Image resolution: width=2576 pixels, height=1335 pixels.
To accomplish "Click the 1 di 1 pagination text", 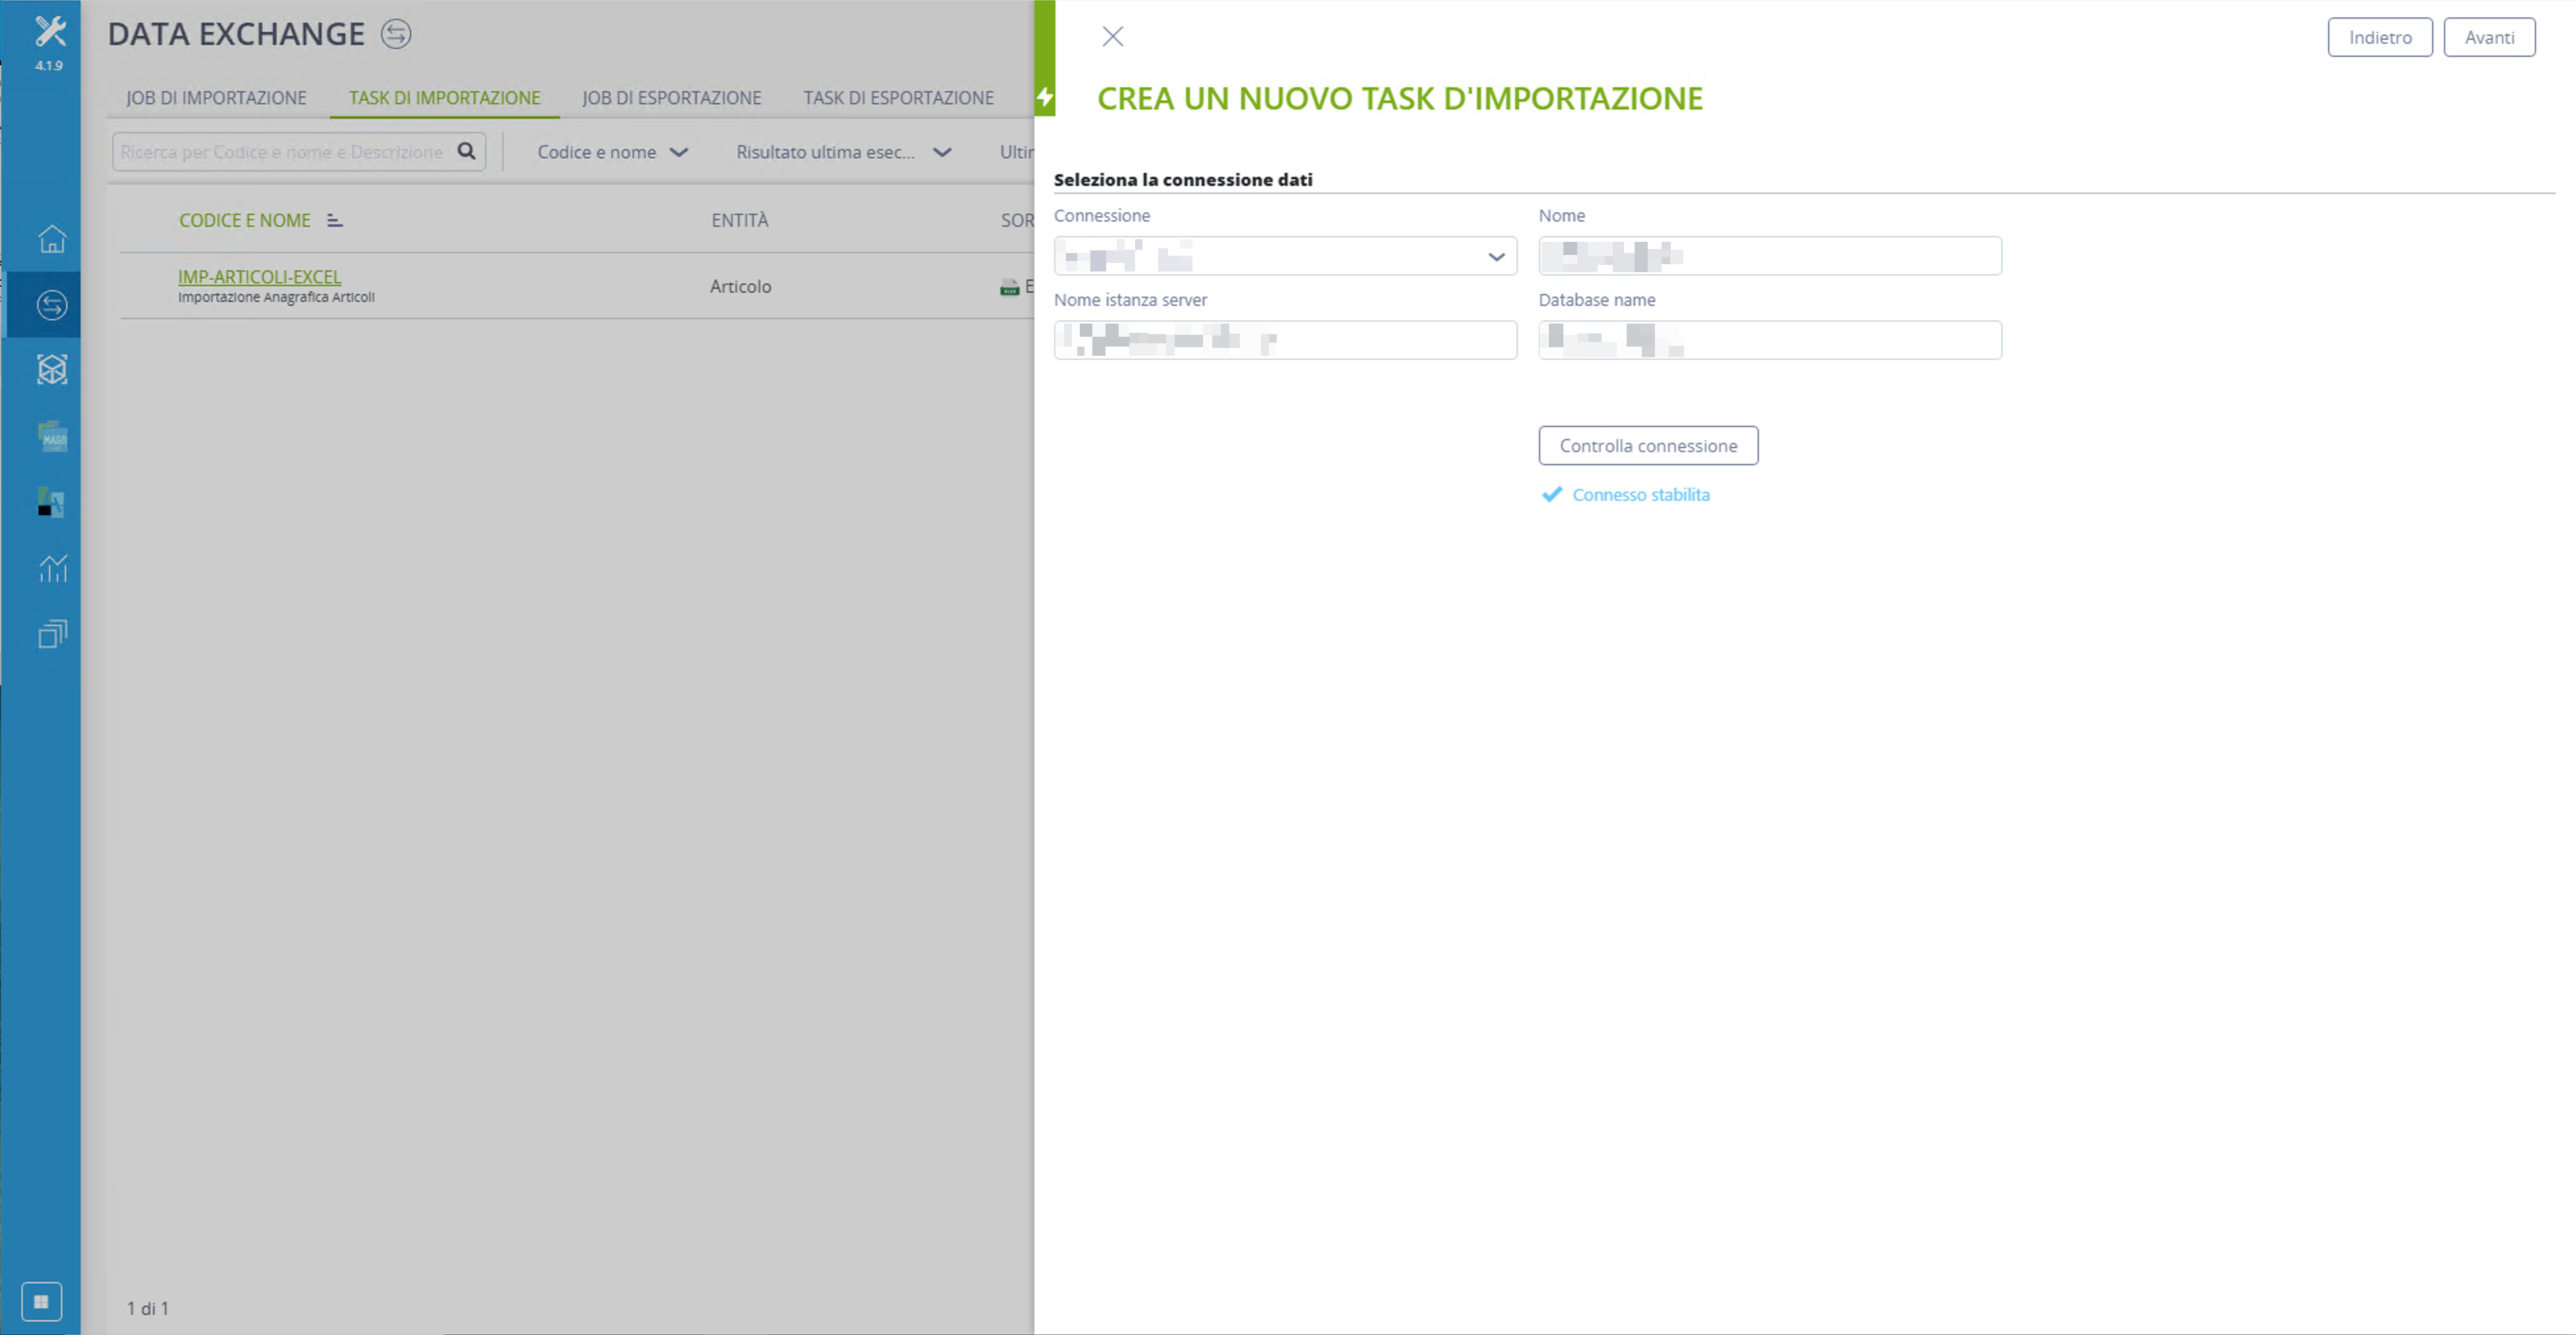I will [x=148, y=1308].
